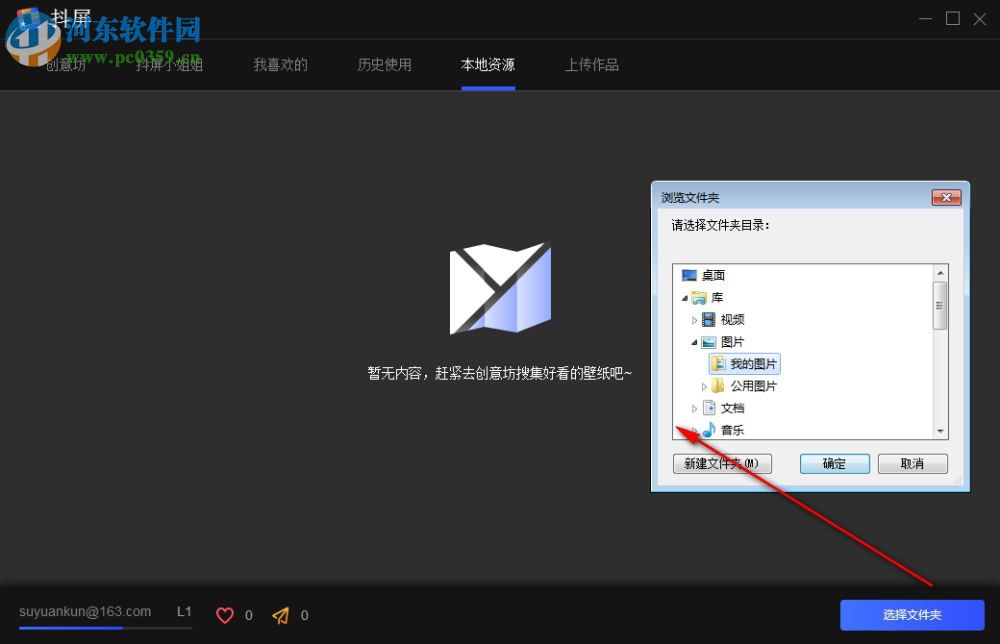The image size is (1000, 644).
Task: Click the 选择文件夹 button
Action: pyautogui.click(x=910, y=615)
